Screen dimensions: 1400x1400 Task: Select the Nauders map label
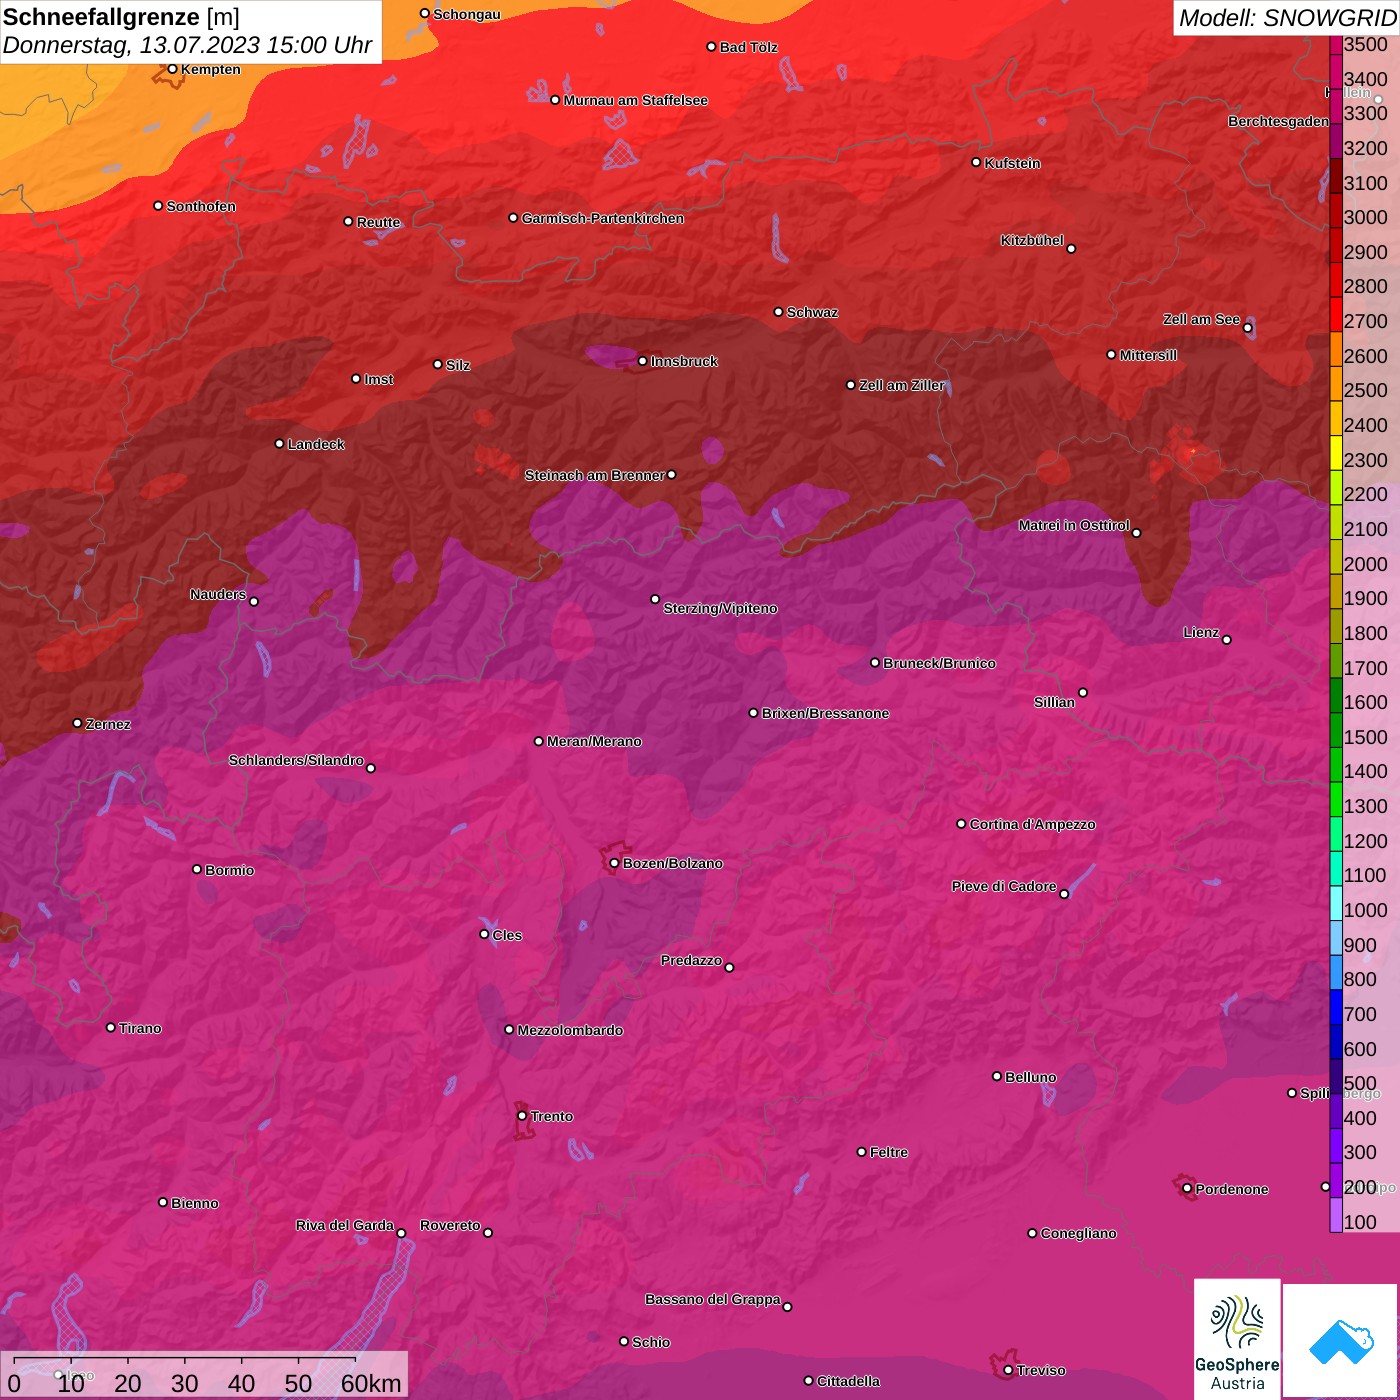[x=218, y=594]
